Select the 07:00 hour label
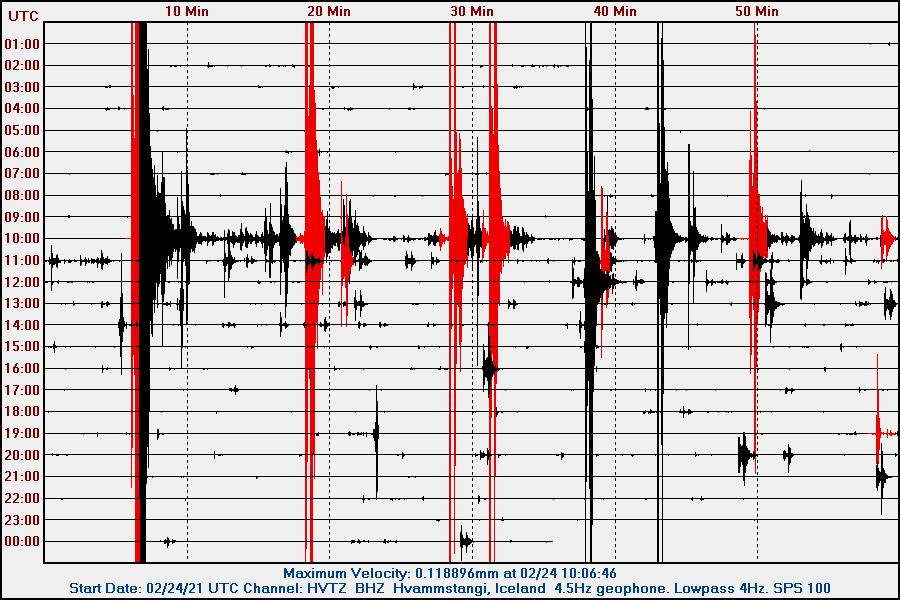900x600 pixels. [x=22, y=174]
